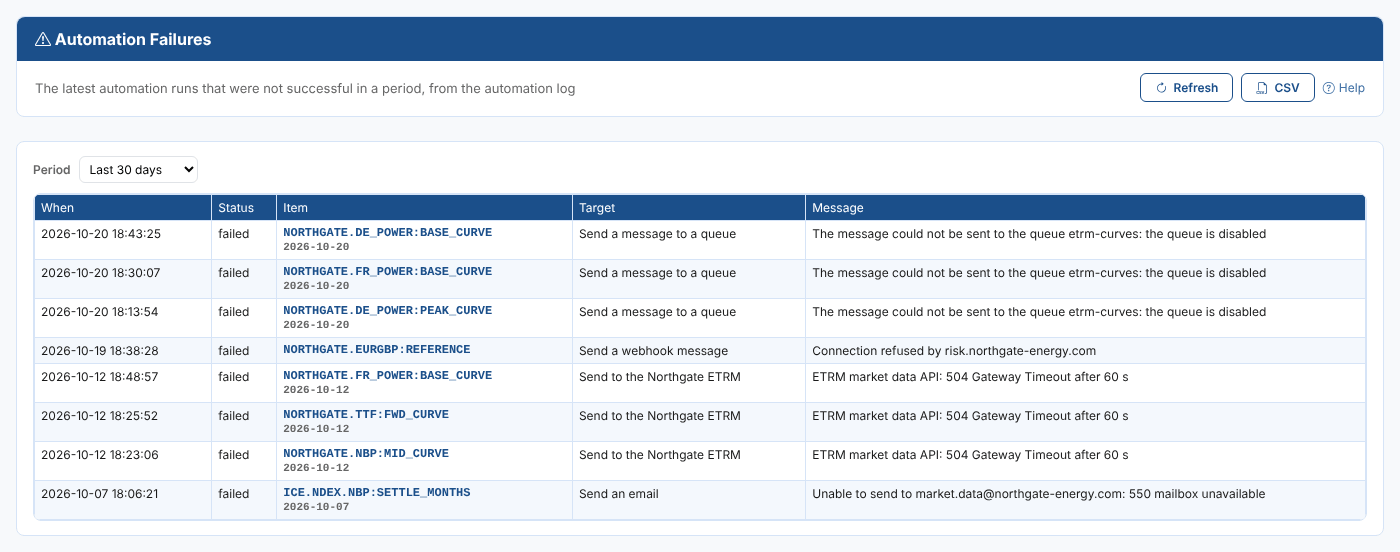Viewport: 1400px width, 552px height.
Task: Click queue disabled message in DE_POWER:BASE_CURVE row
Action: [1039, 234]
